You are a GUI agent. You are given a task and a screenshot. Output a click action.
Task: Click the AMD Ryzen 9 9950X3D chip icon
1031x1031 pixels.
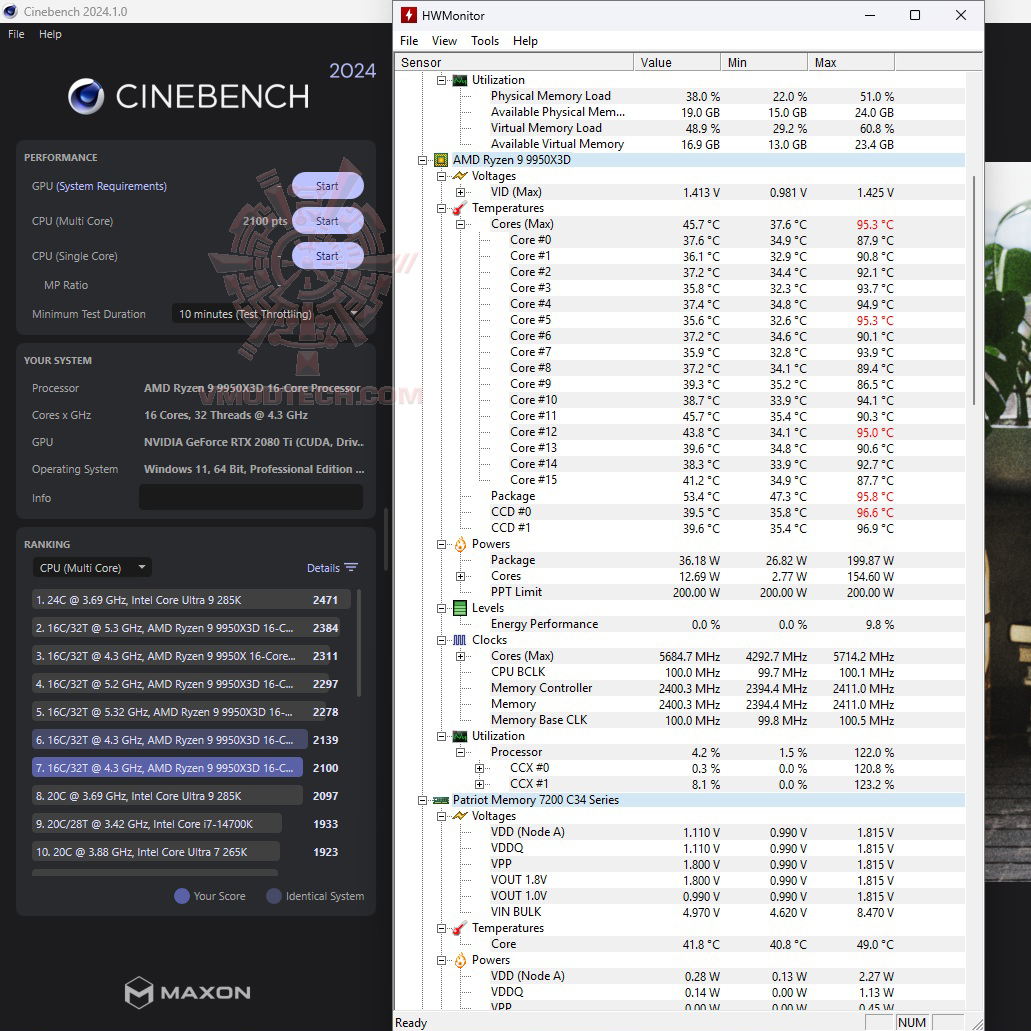[x=441, y=160]
